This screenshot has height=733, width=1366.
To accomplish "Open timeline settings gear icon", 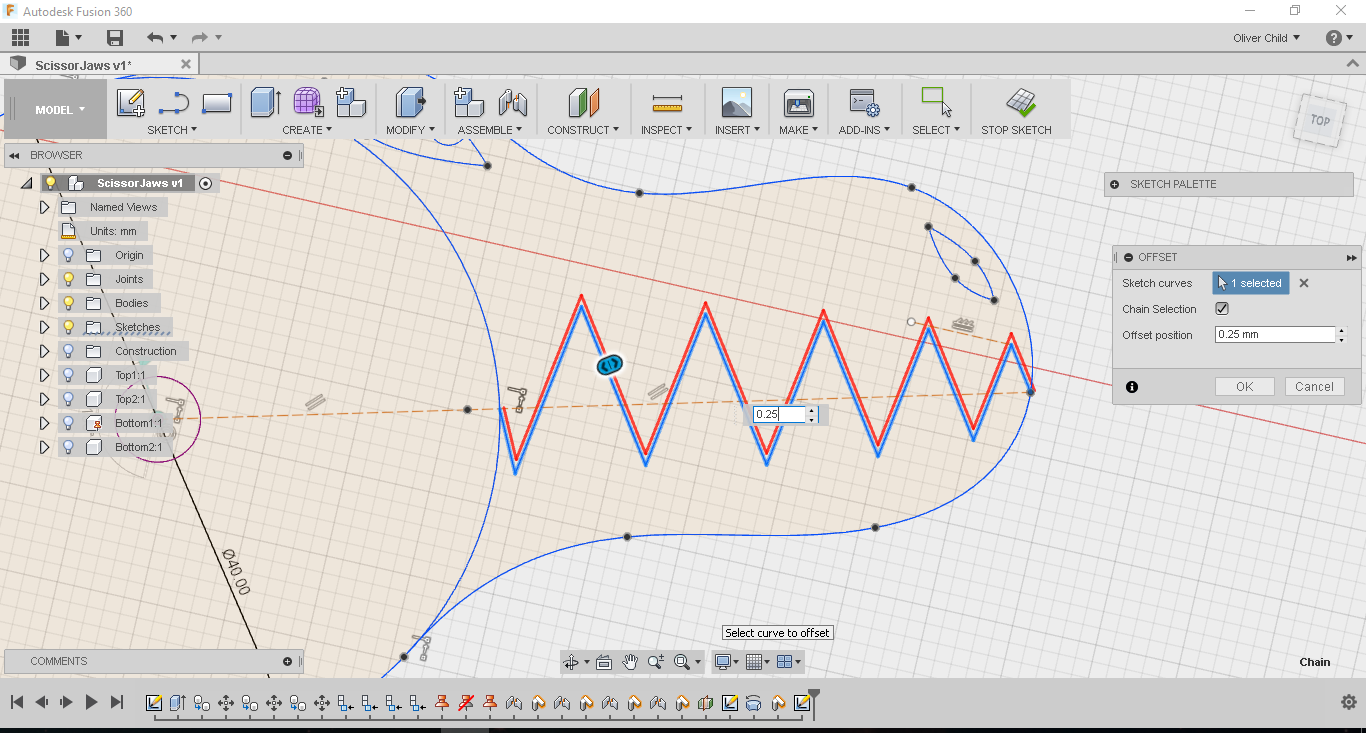I will click(1349, 702).
